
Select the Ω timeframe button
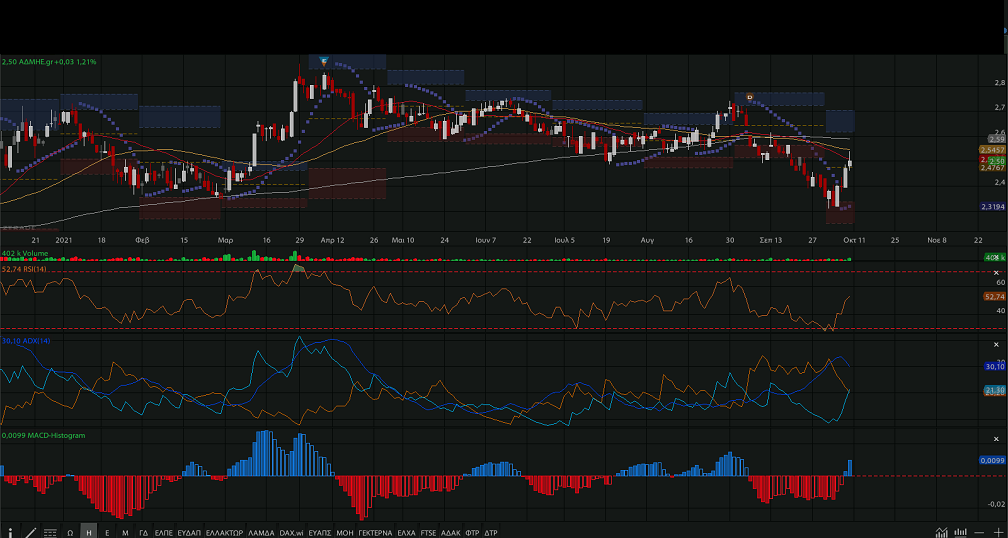(70, 532)
